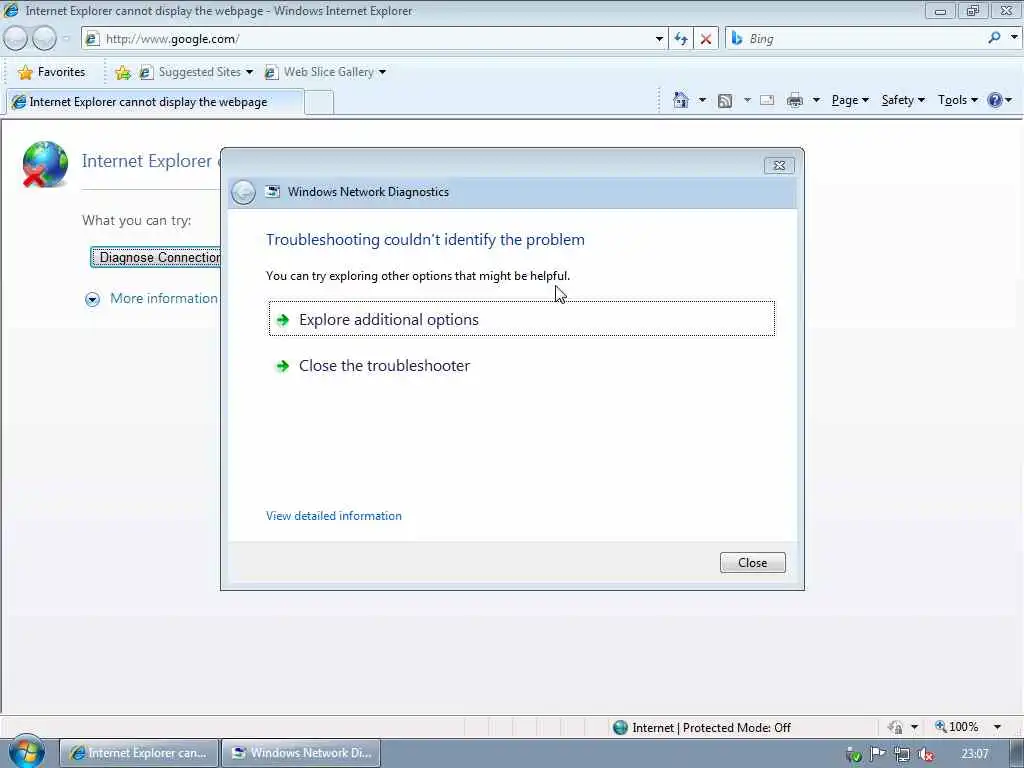1024x768 pixels.
Task: Click the network icon in system tray
Action: tap(902, 754)
